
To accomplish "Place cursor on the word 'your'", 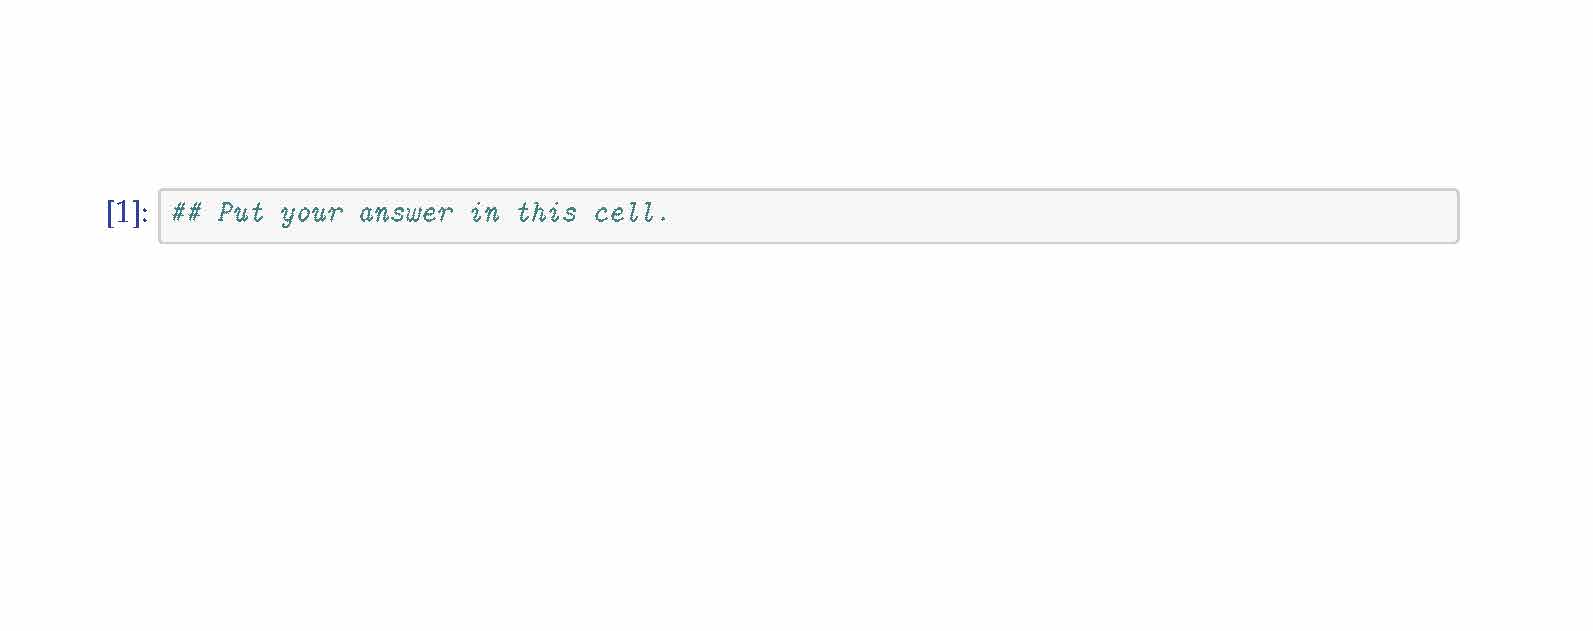I will click(x=311, y=214).
